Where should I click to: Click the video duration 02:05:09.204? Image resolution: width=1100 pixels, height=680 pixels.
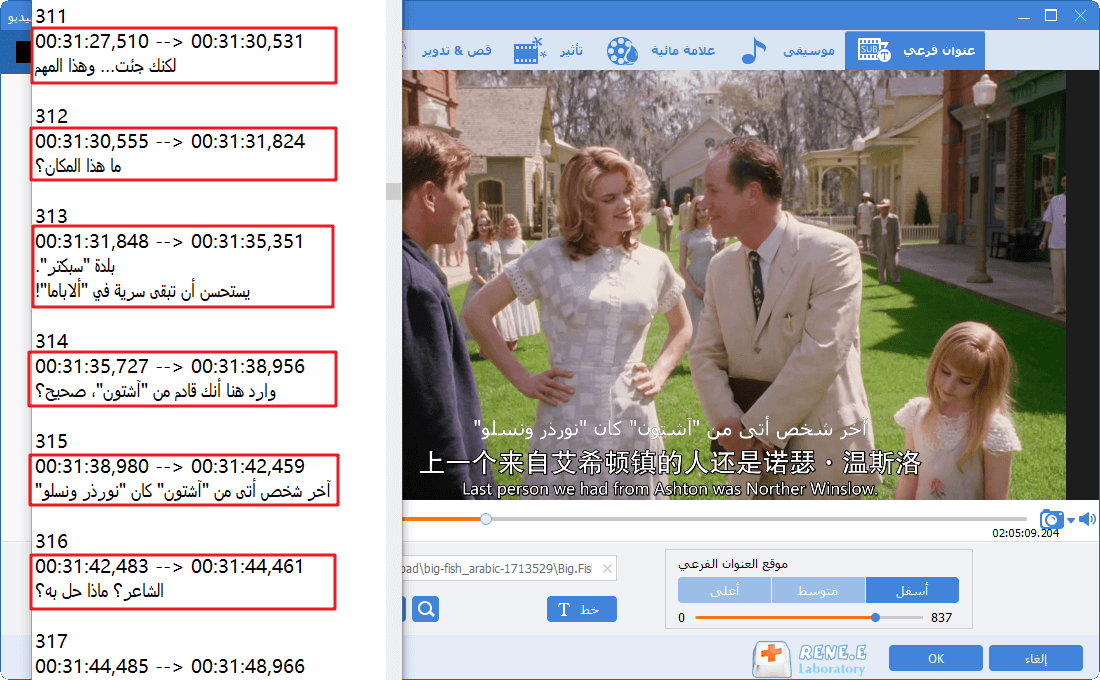[x=1025, y=533]
